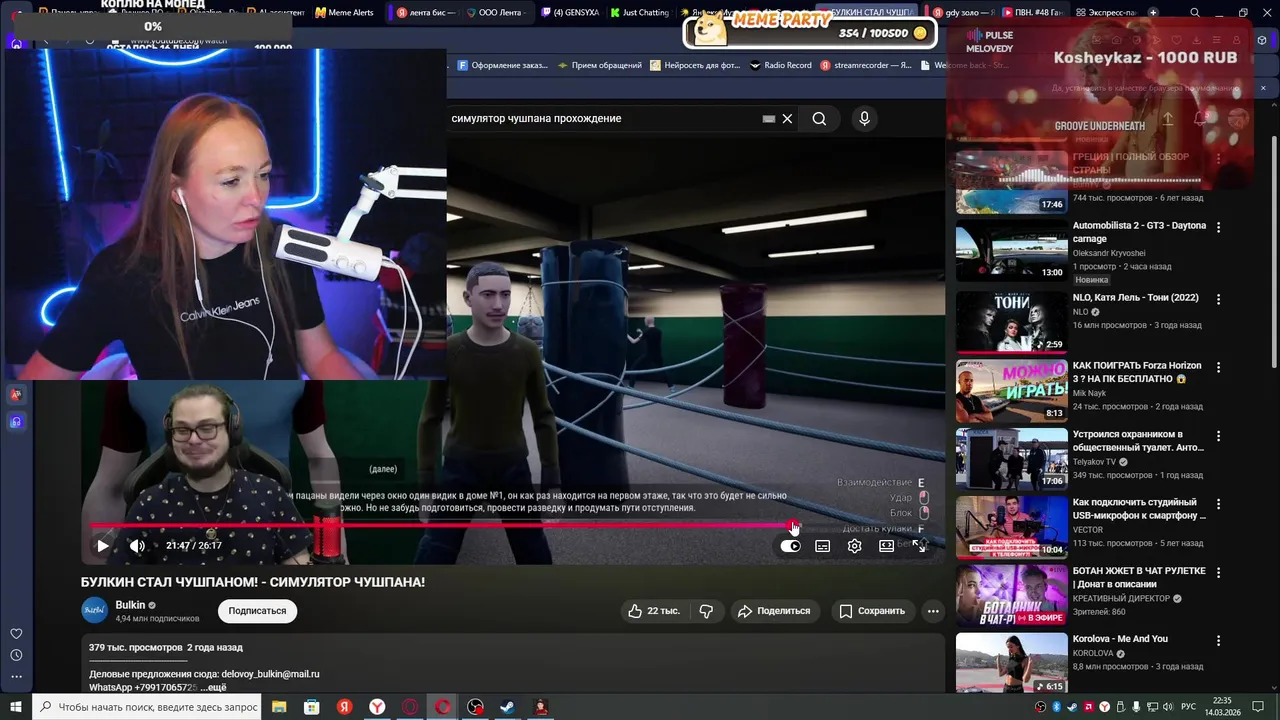Viewport: 1280px width, 720px height.
Task: Click the Поделиться share button
Action: click(x=774, y=611)
